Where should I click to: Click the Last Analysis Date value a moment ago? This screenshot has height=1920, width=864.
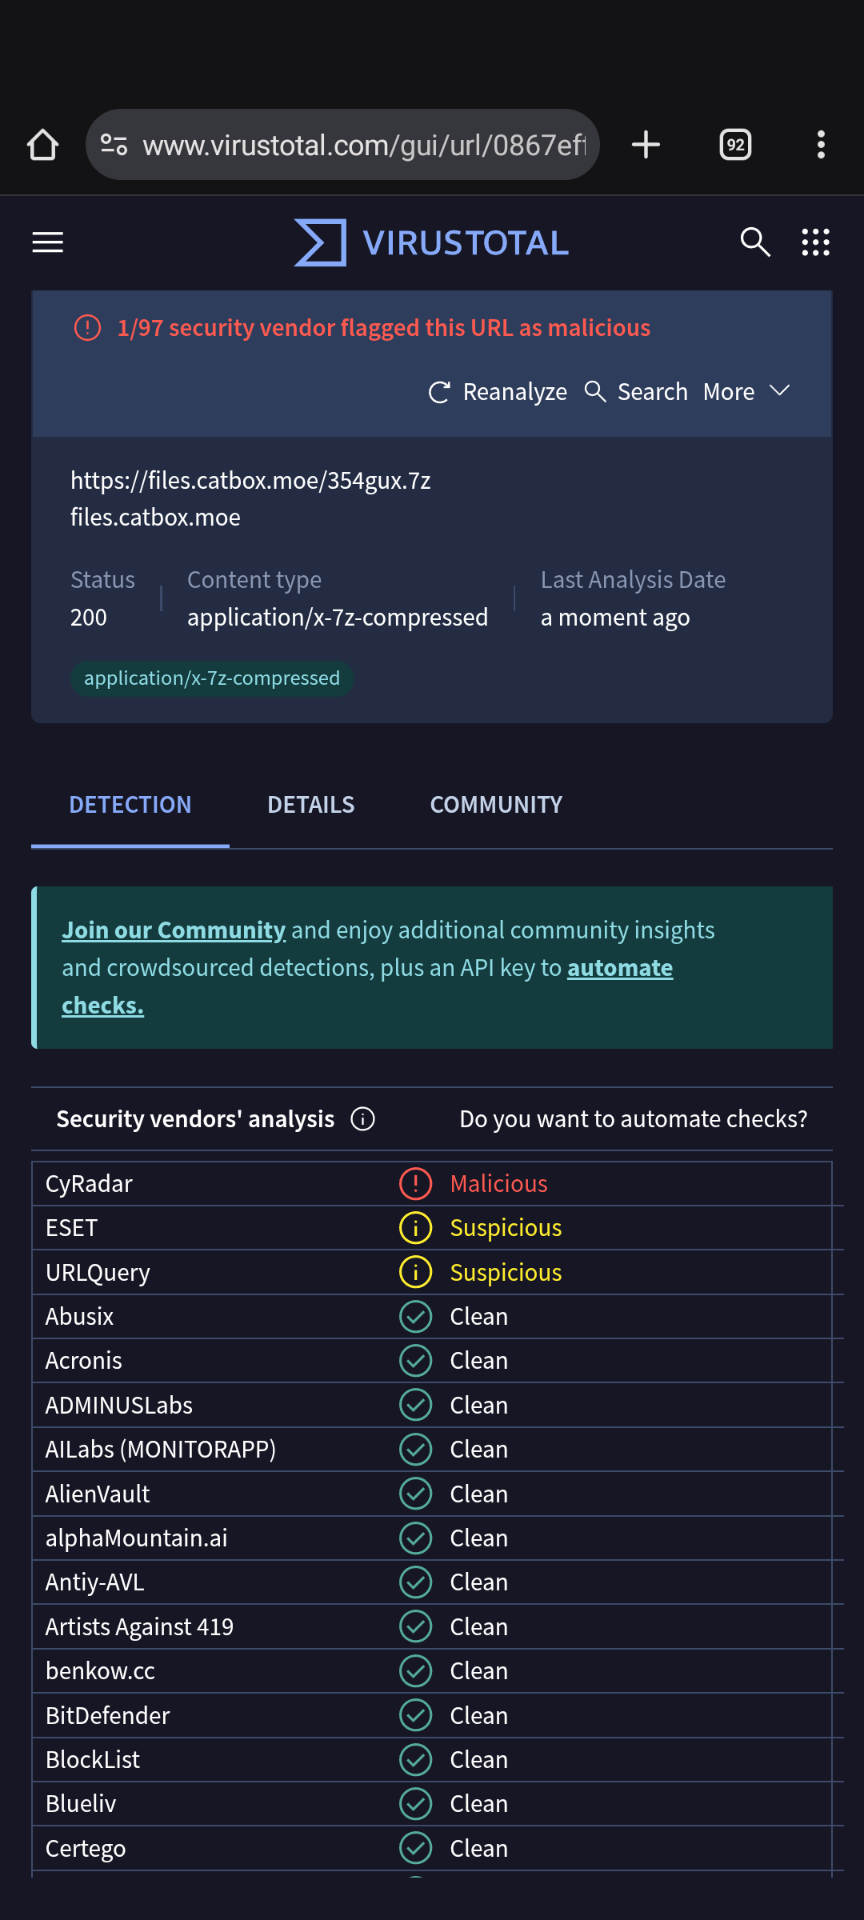coord(615,618)
